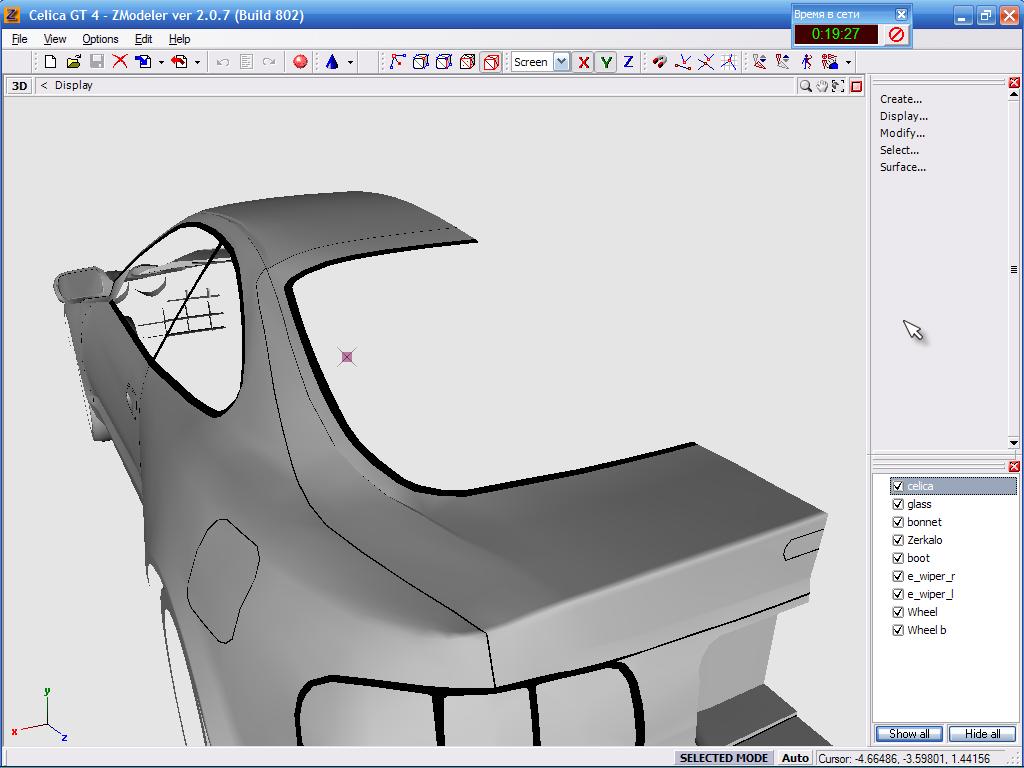Select the zoom magnifier in viewport
This screenshot has height=768, width=1024.
[x=805, y=86]
